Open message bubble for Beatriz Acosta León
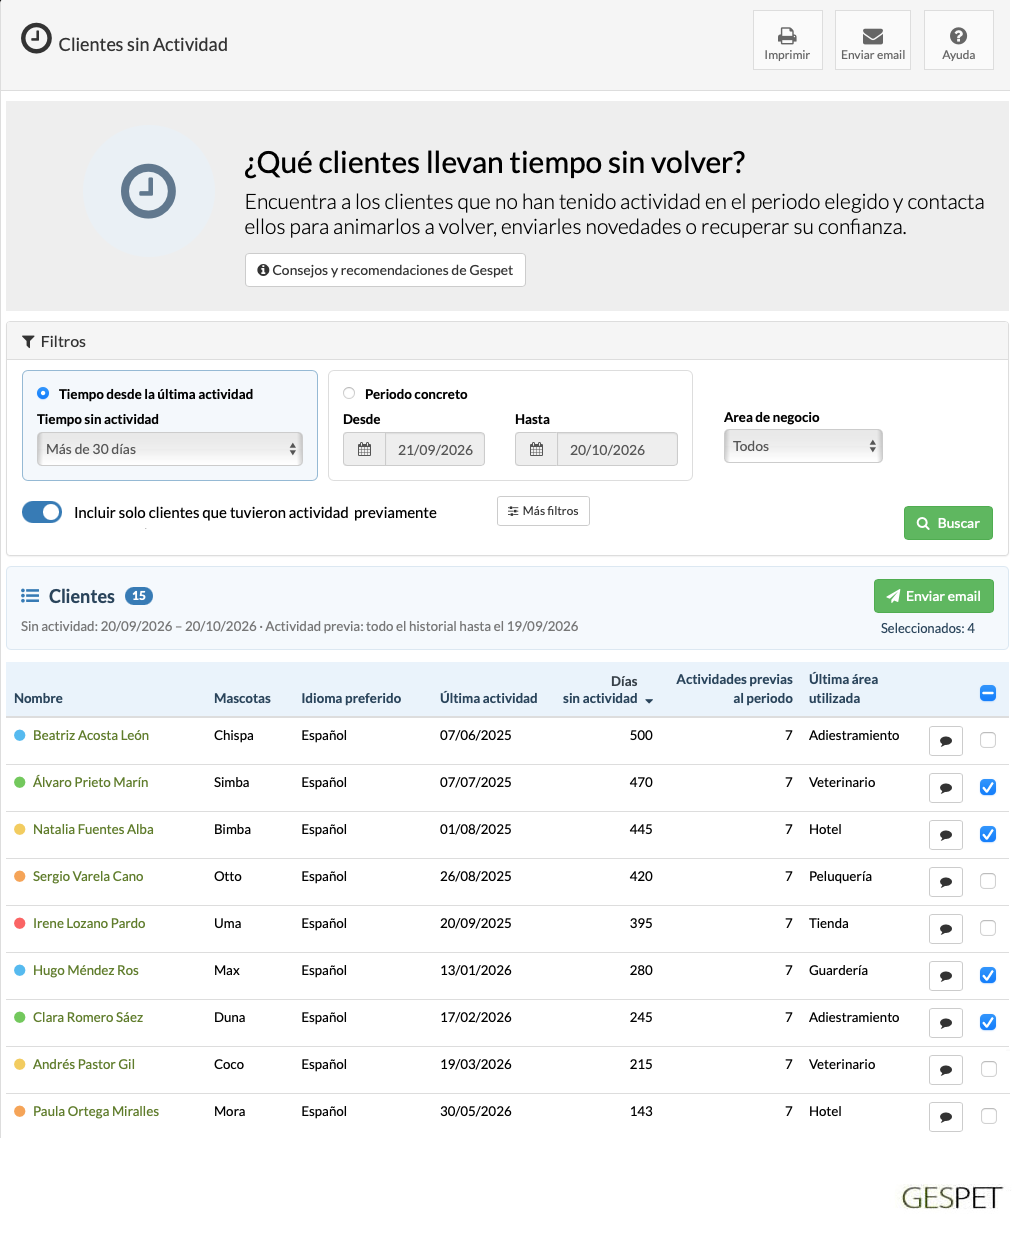Viewport: 1019px width, 1233px height. [x=946, y=741]
